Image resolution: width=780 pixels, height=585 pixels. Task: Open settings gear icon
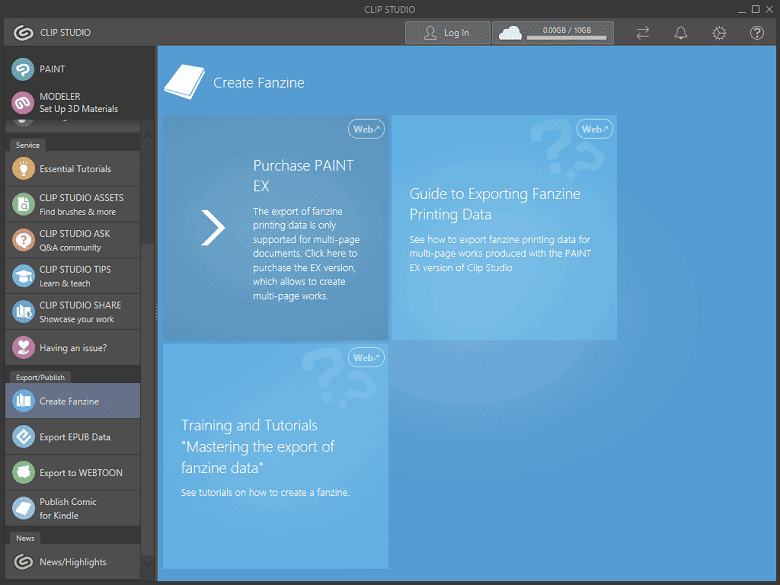click(x=719, y=33)
